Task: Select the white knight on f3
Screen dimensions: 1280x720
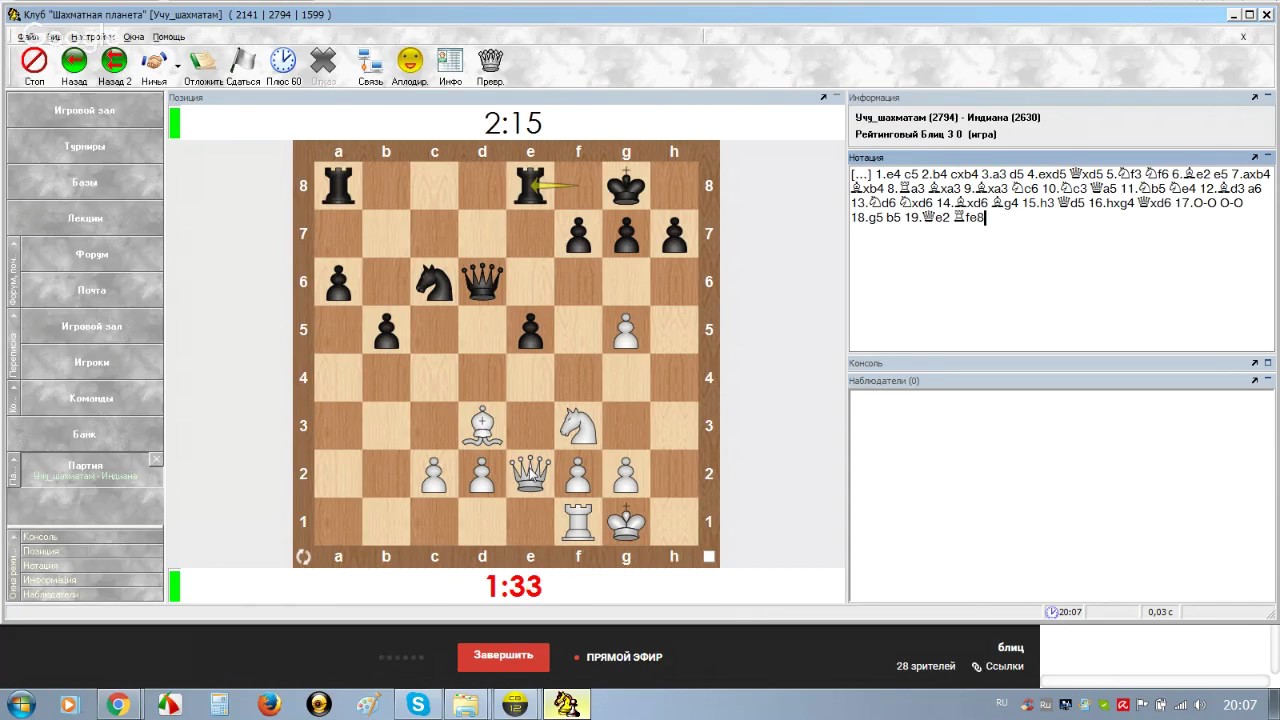Action: tap(578, 425)
